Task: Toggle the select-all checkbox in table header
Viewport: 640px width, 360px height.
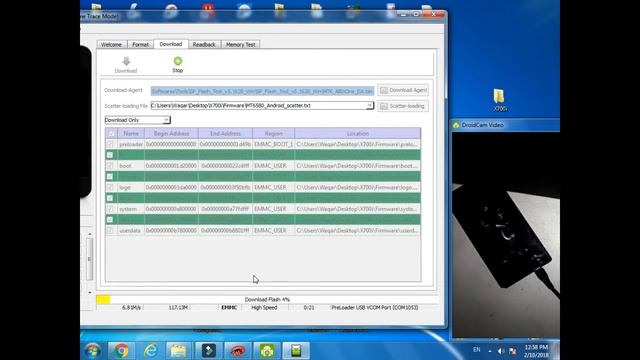Action: (111, 133)
